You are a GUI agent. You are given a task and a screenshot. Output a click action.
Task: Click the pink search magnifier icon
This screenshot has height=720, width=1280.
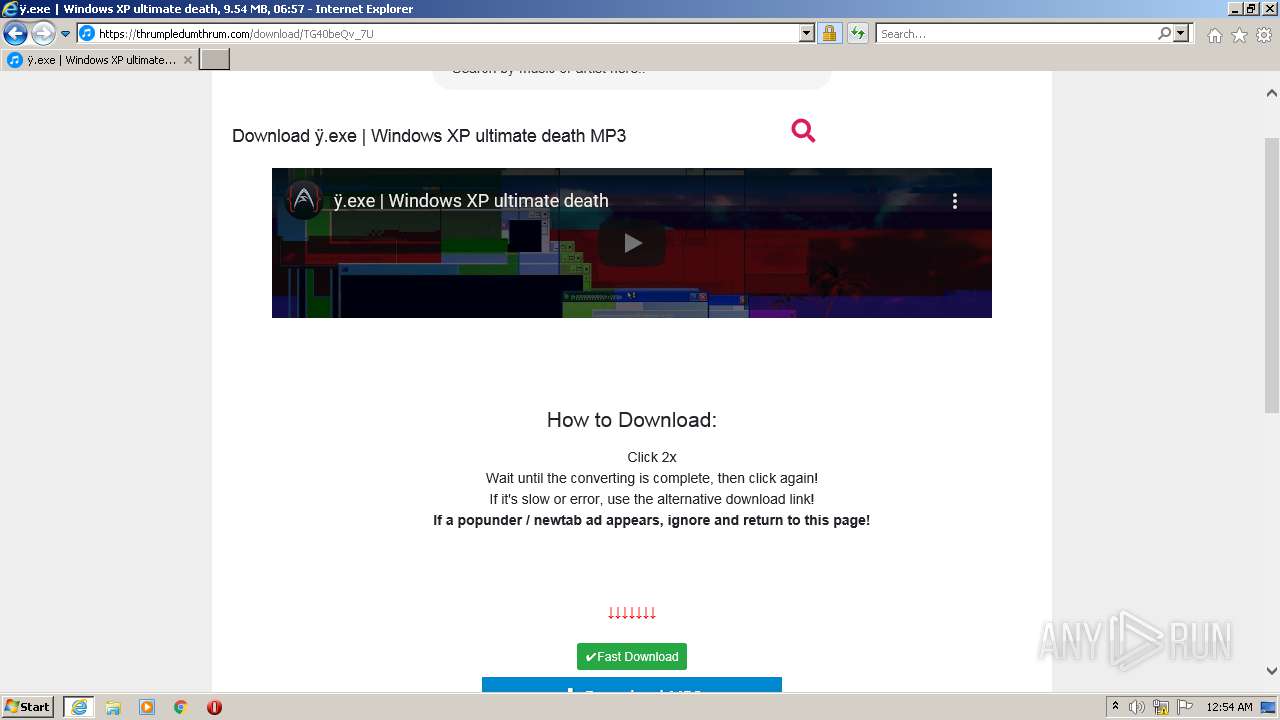point(803,130)
